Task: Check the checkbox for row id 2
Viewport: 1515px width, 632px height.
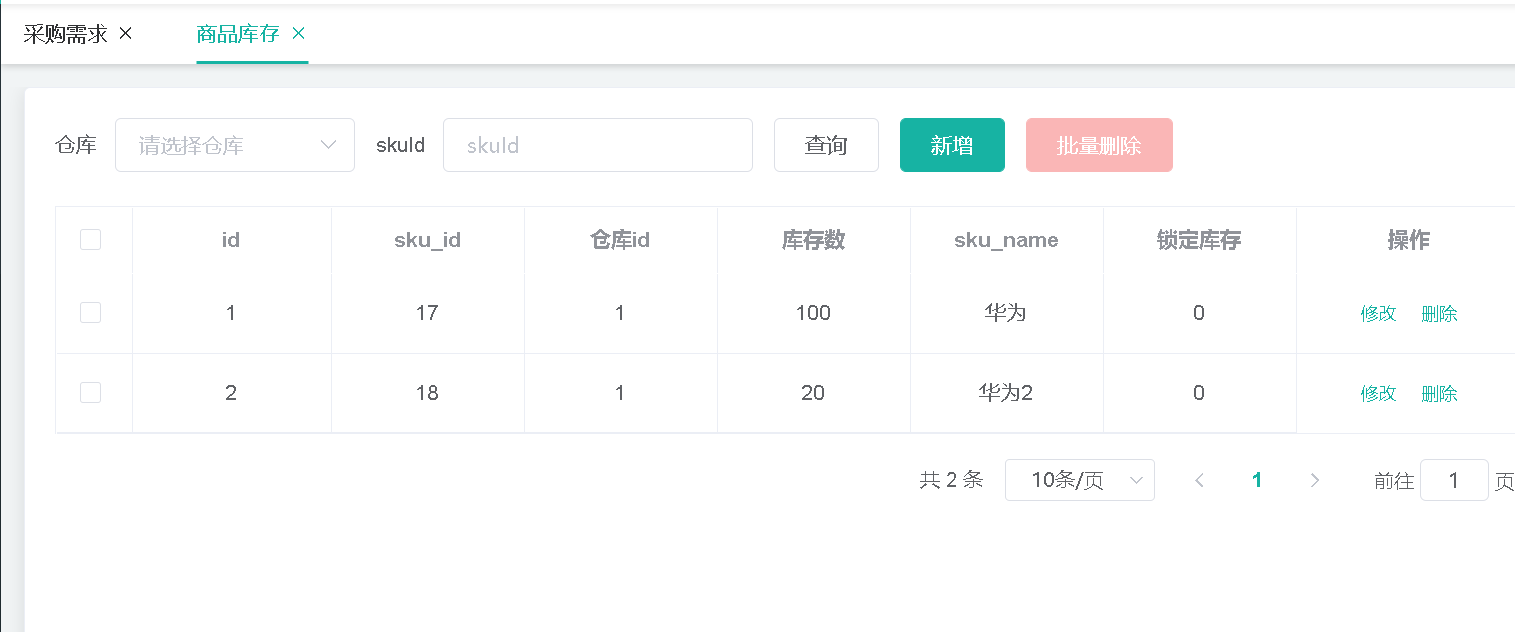Action: click(90, 392)
